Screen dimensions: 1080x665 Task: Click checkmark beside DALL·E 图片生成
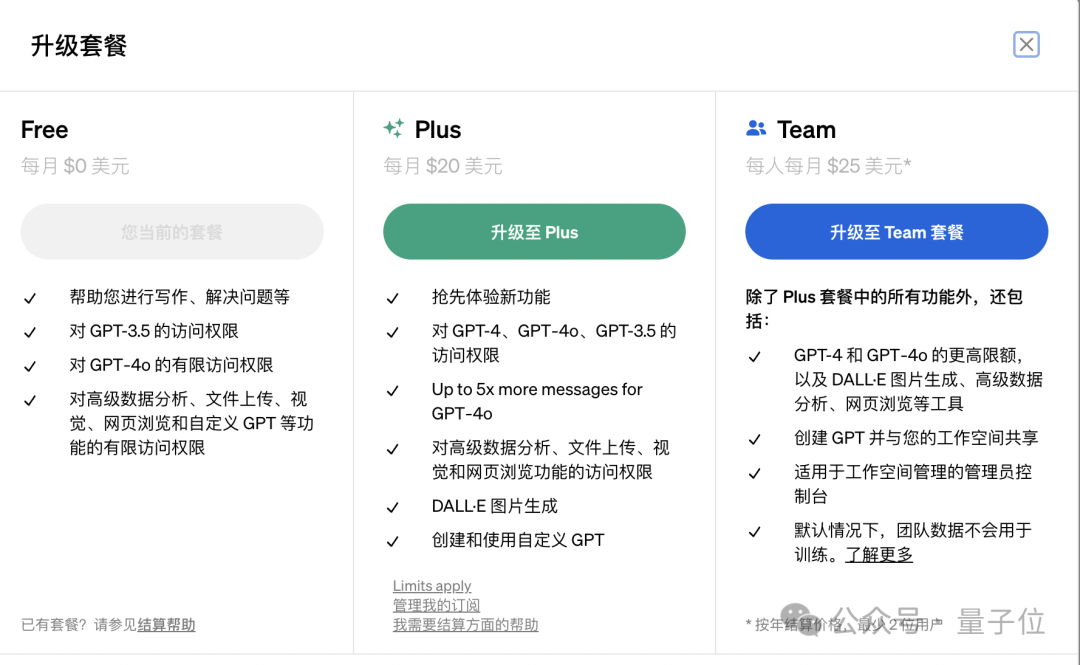click(x=392, y=508)
